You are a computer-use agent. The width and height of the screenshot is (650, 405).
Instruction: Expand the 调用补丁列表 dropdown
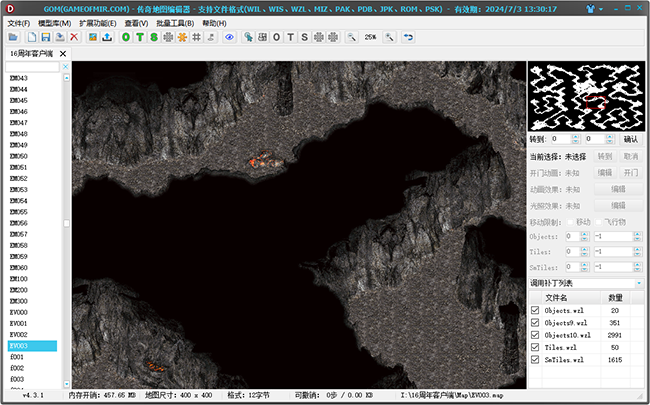tap(637, 282)
